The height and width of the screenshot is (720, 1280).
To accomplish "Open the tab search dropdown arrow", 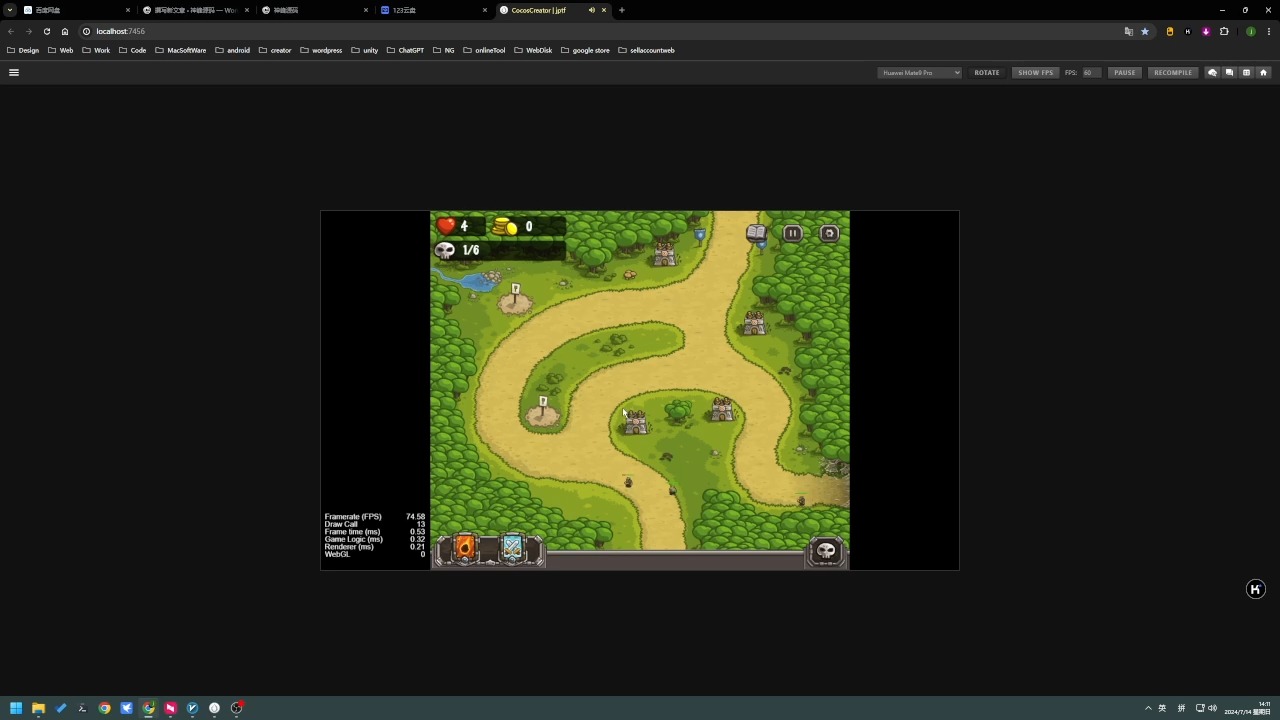I will (9, 10).
